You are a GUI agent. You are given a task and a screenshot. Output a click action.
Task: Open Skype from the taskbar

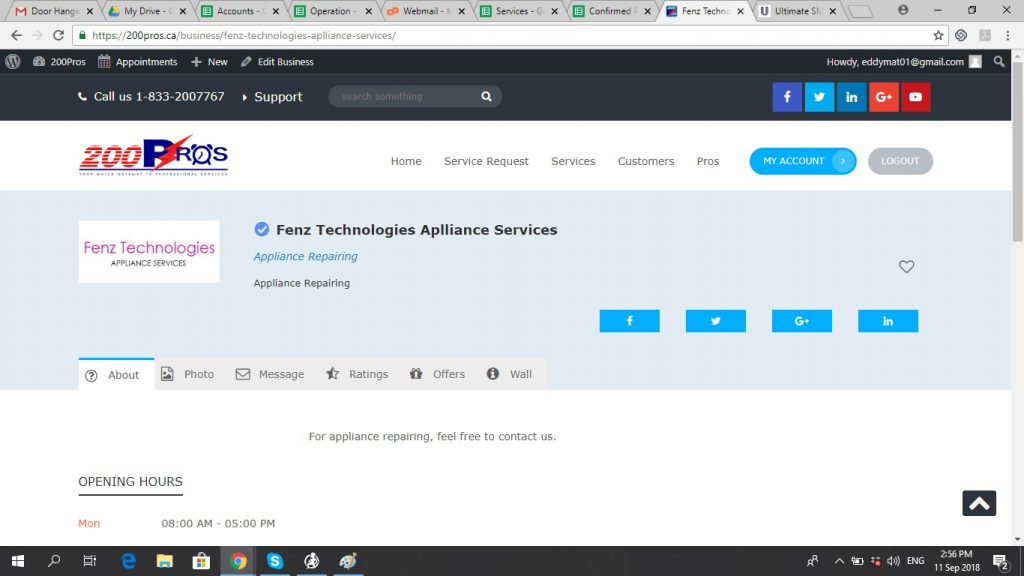(x=274, y=561)
